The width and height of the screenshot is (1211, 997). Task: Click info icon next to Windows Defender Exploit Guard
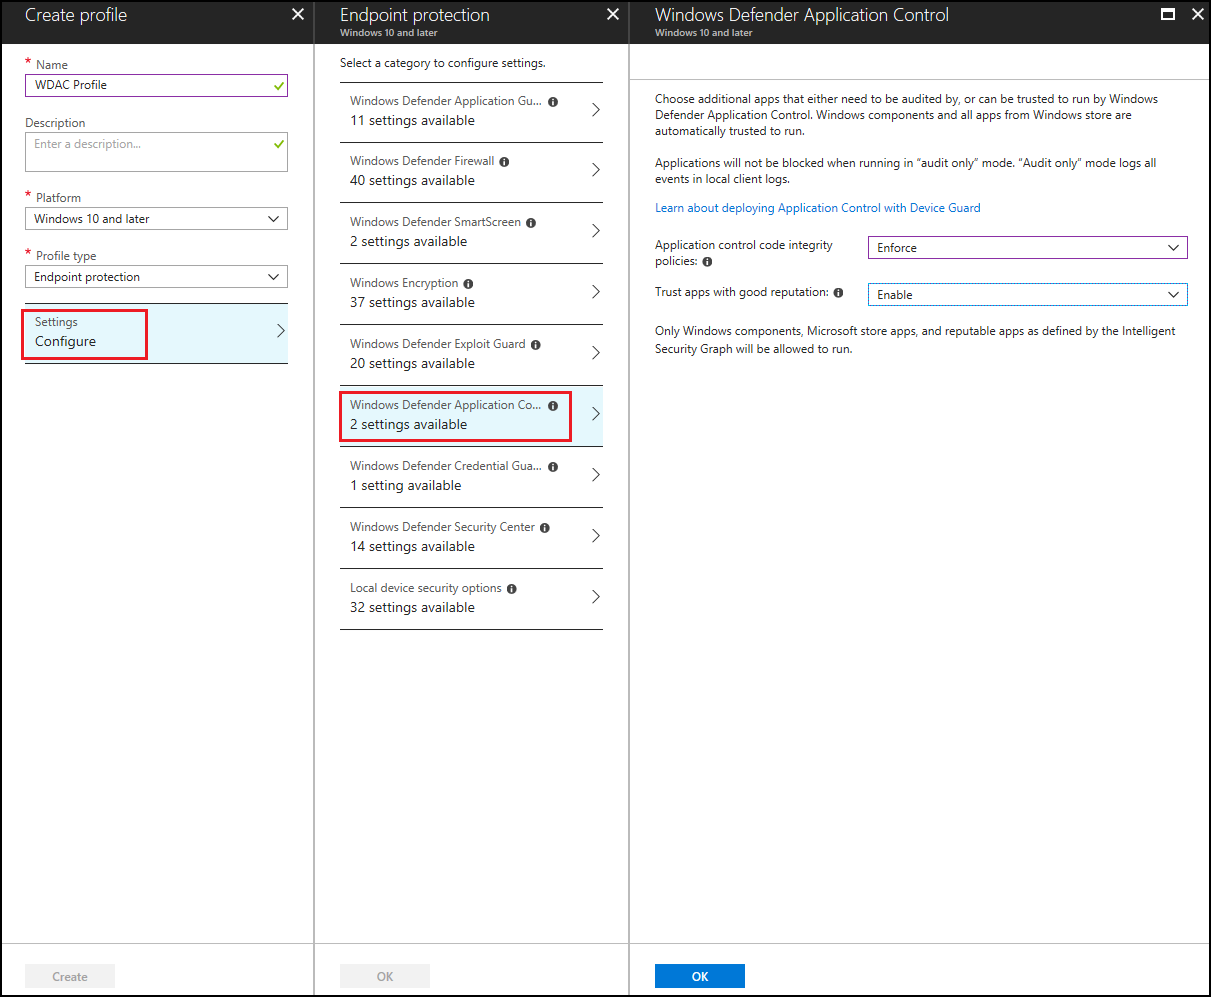coord(535,345)
